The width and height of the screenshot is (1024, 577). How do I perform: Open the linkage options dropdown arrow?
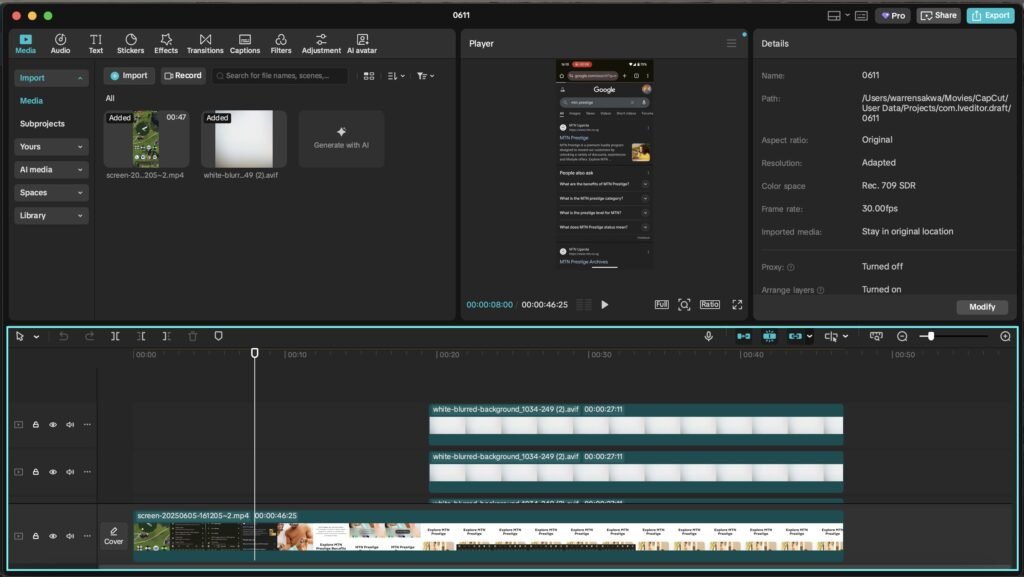(x=810, y=337)
